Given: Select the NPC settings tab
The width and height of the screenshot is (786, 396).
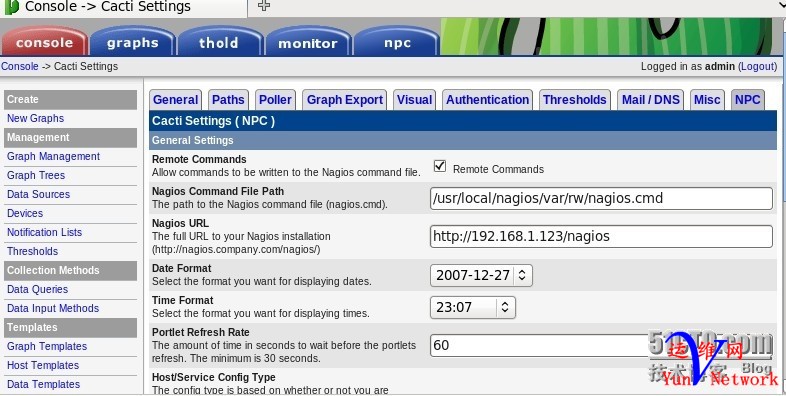Looking at the screenshot, I should pyautogui.click(x=747, y=100).
